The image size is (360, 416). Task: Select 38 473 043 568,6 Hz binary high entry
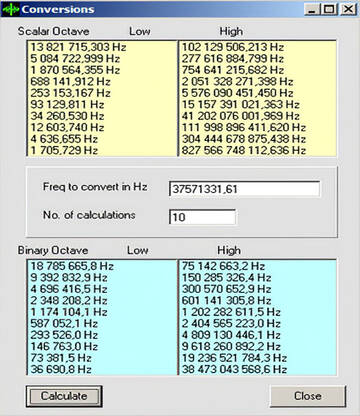click(234, 369)
